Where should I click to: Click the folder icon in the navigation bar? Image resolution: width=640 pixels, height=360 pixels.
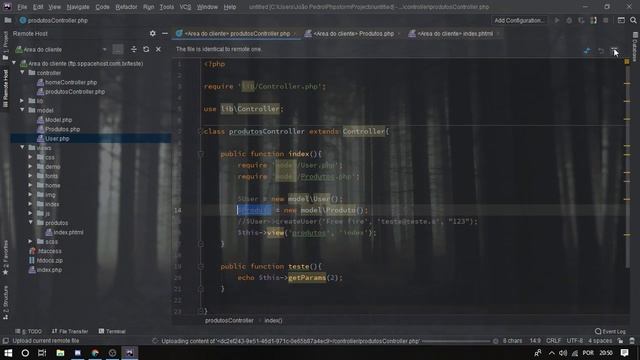tap(8, 20)
